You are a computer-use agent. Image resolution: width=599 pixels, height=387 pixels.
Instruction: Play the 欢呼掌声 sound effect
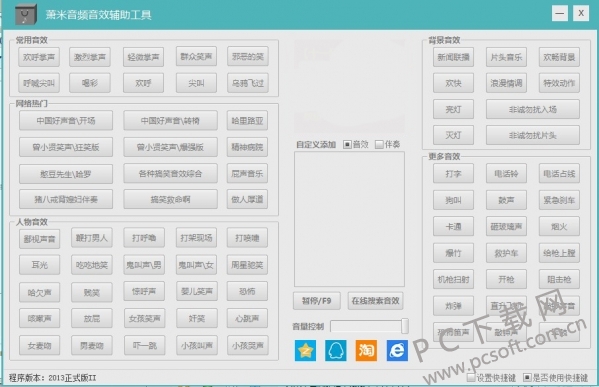[39, 57]
